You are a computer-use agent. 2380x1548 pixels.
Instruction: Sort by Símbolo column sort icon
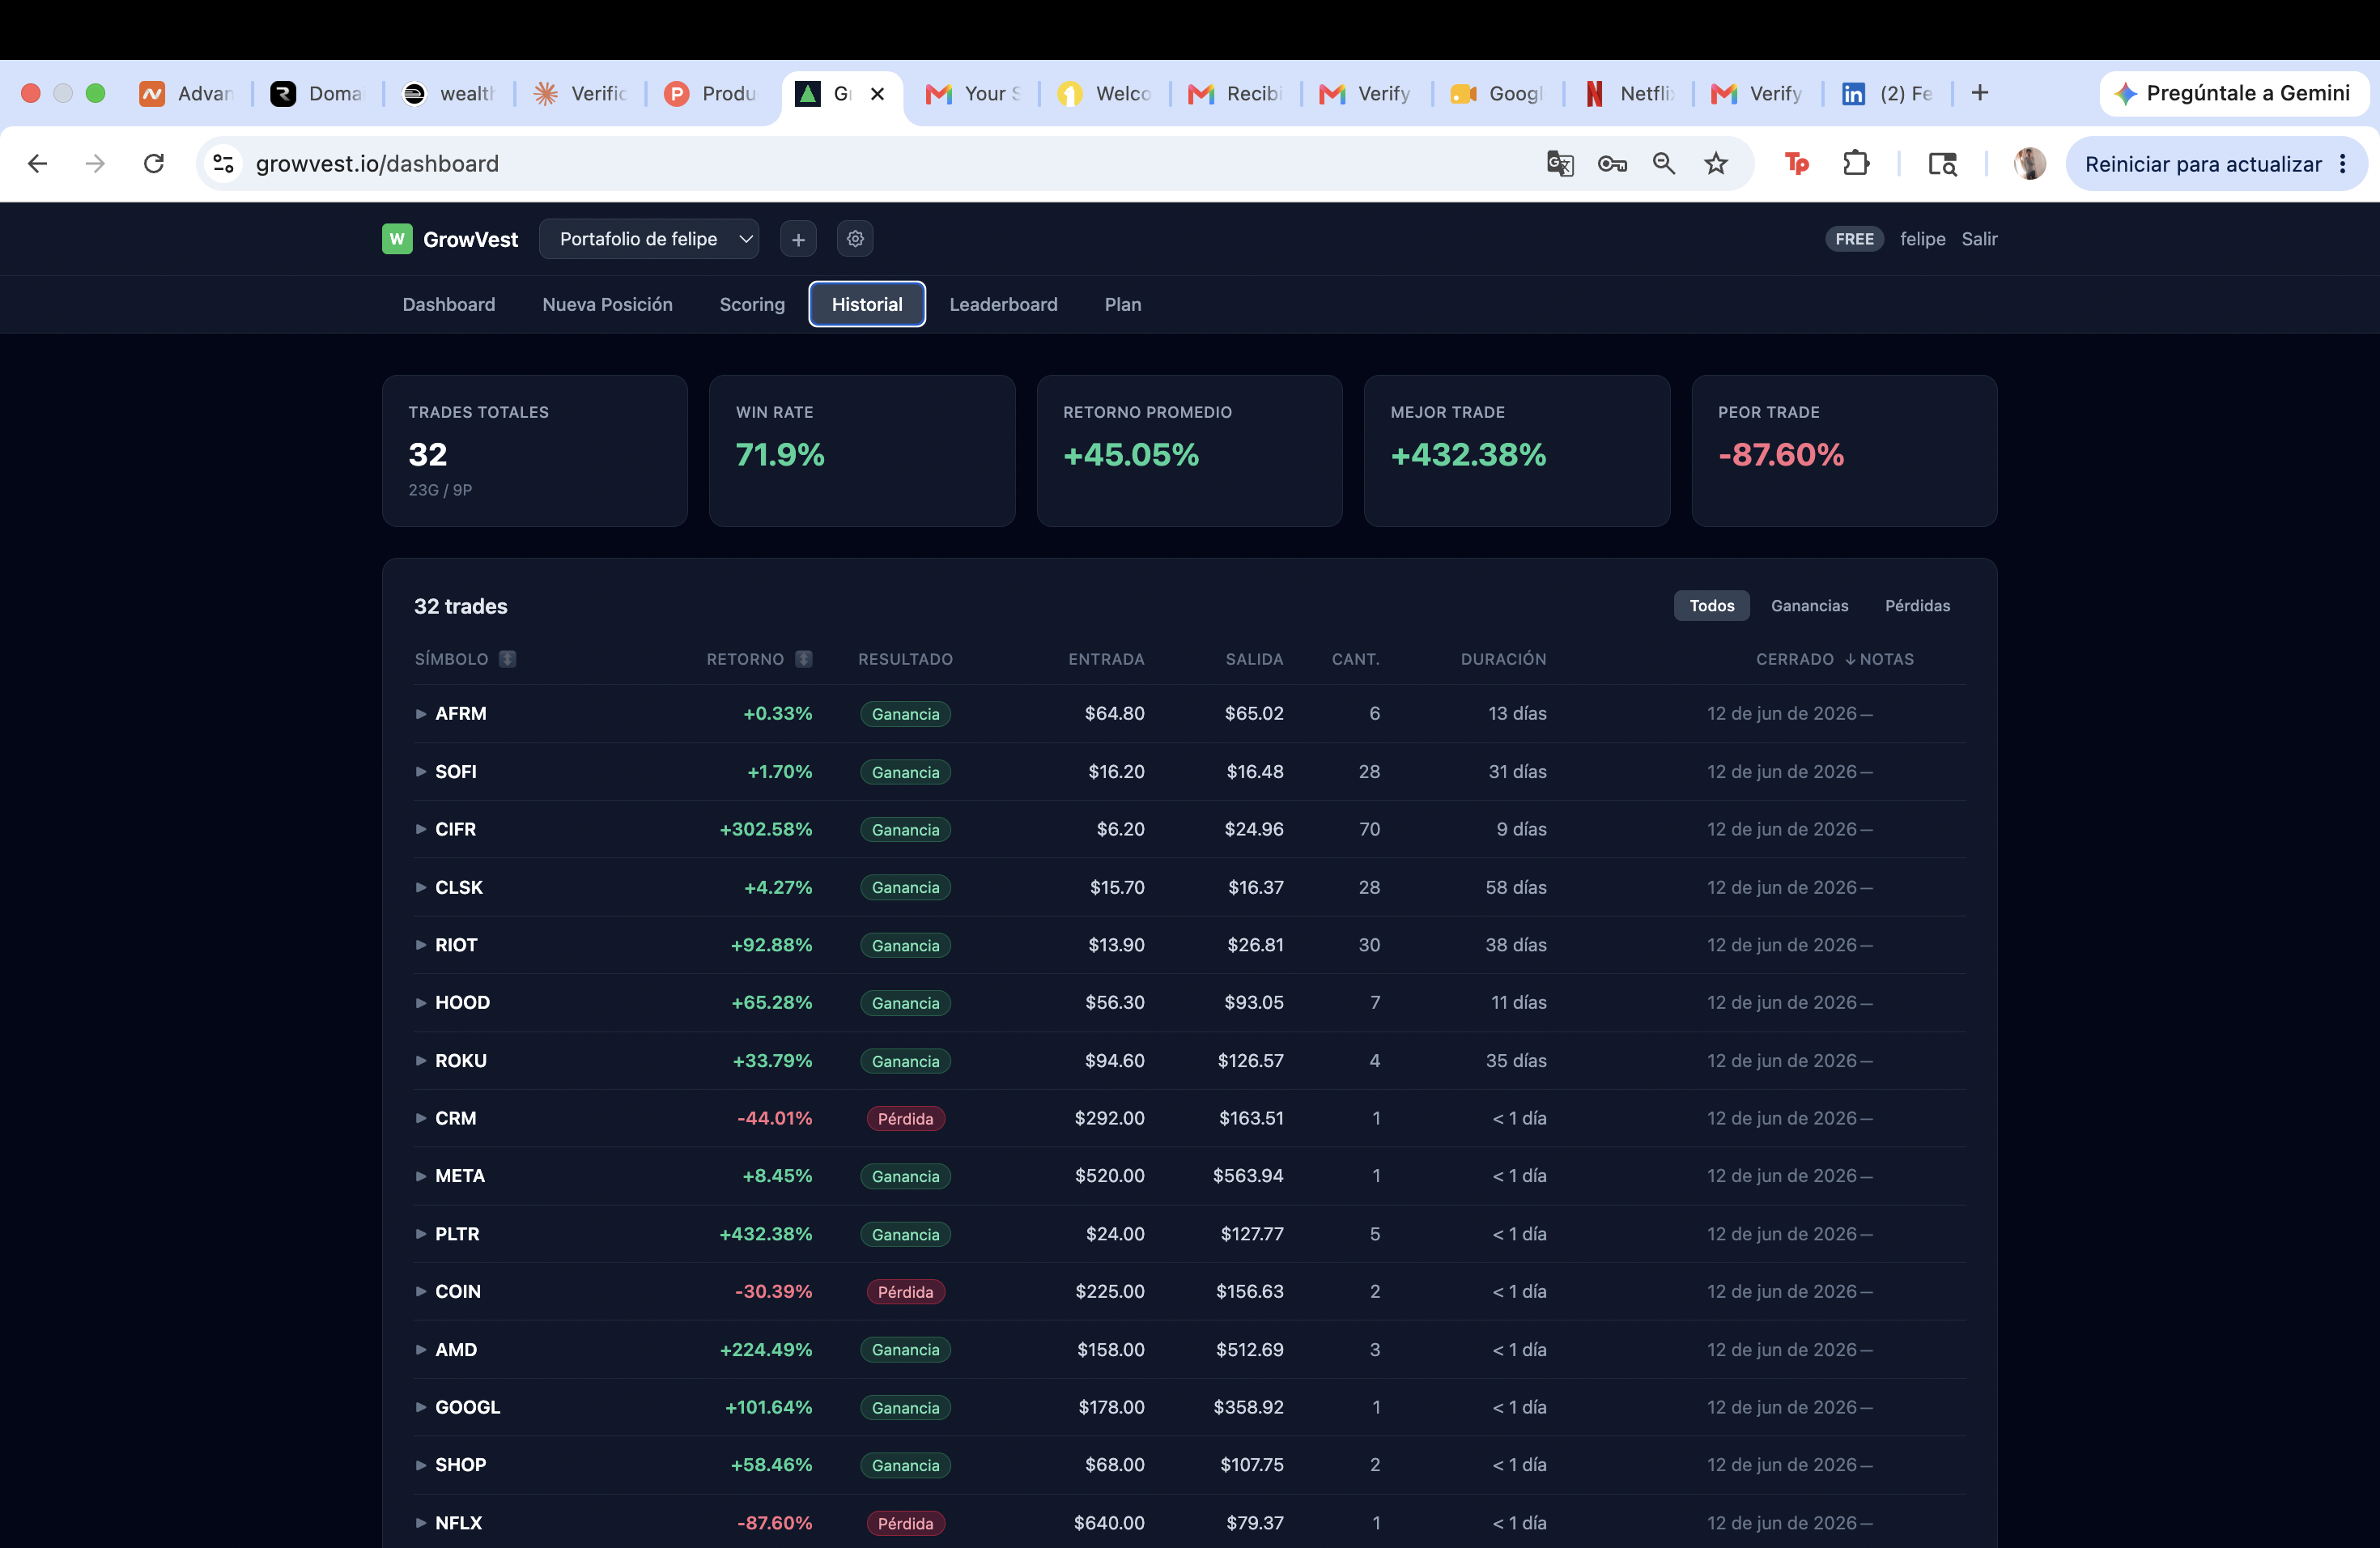[x=508, y=659]
